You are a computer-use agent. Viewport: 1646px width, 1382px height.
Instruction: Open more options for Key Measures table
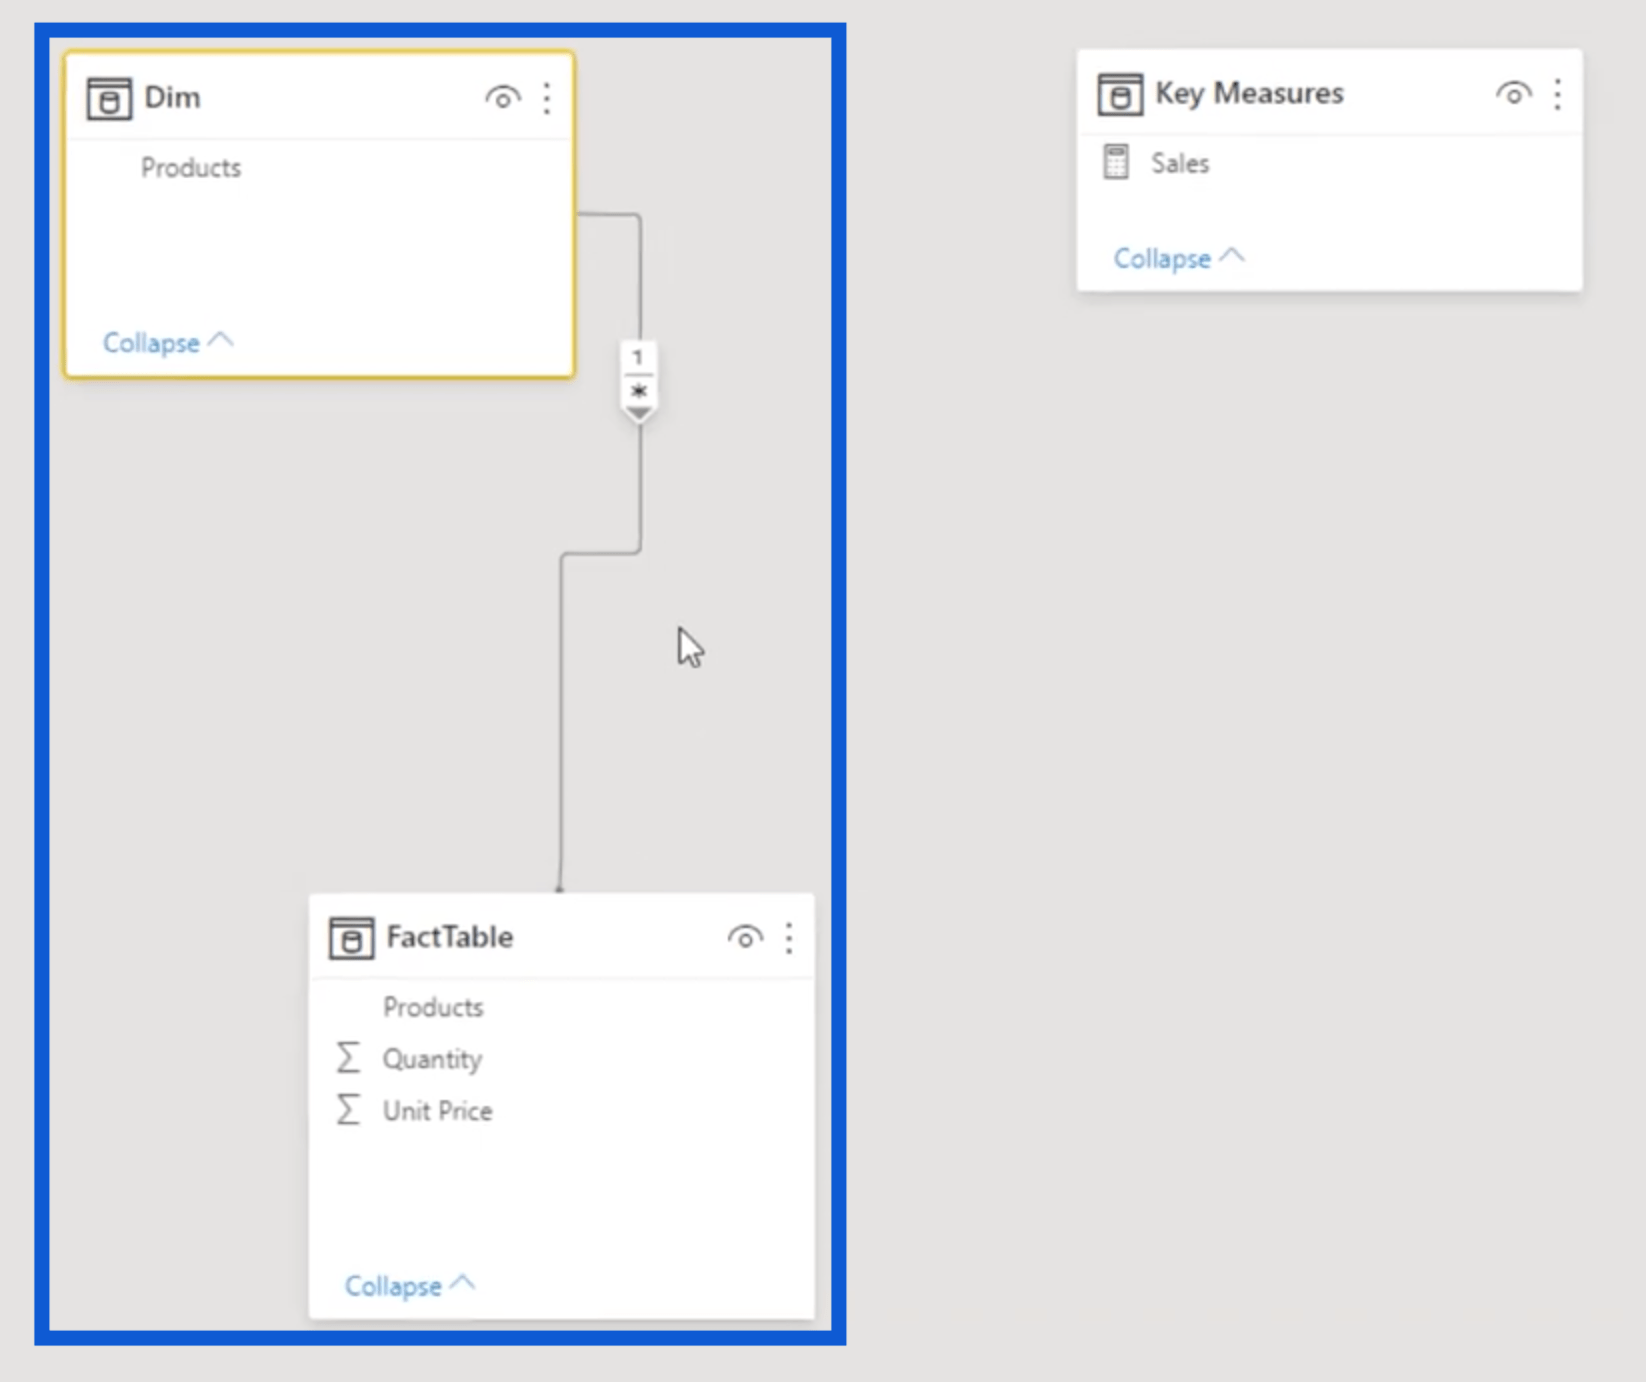1558,94
